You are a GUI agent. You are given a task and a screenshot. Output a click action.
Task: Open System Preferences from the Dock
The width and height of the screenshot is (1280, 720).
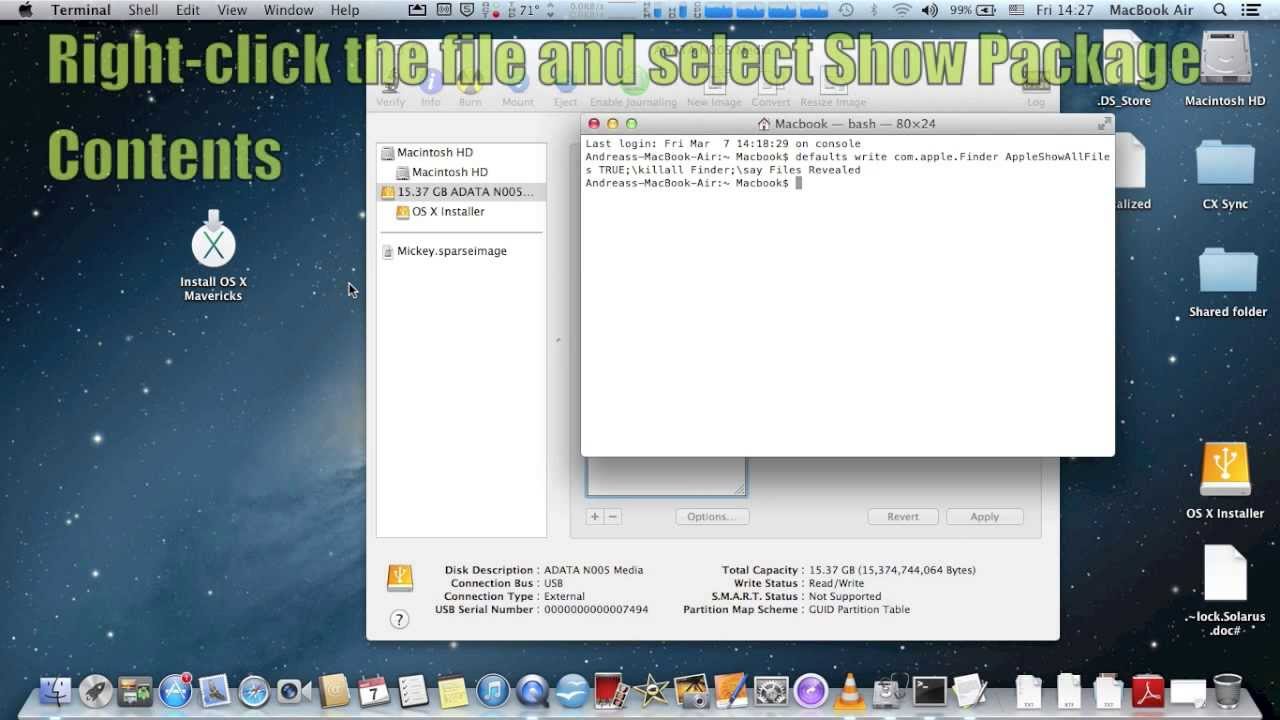771,691
